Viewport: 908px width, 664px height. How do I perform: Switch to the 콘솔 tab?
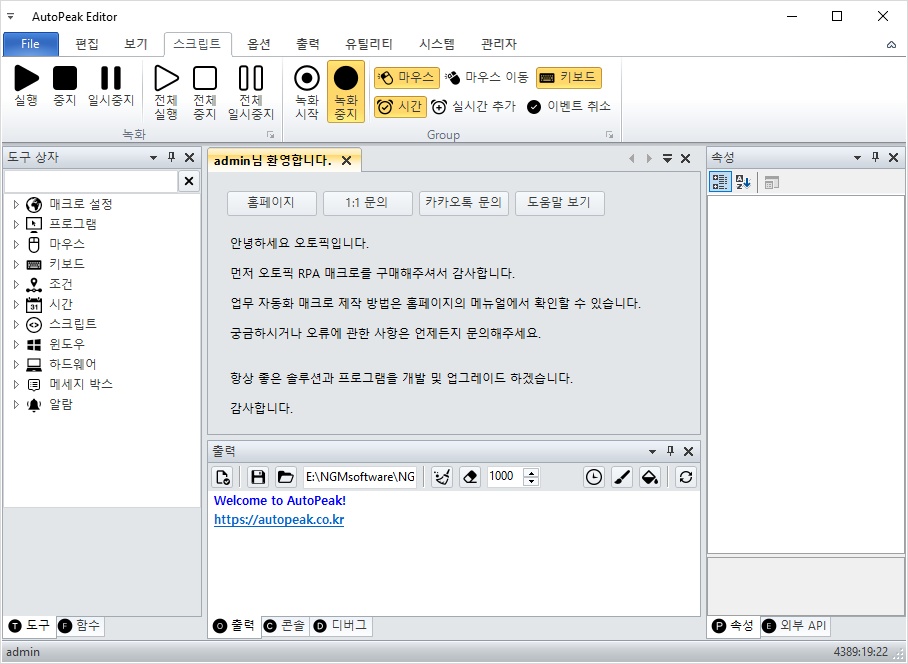pyautogui.click(x=285, y=626)
